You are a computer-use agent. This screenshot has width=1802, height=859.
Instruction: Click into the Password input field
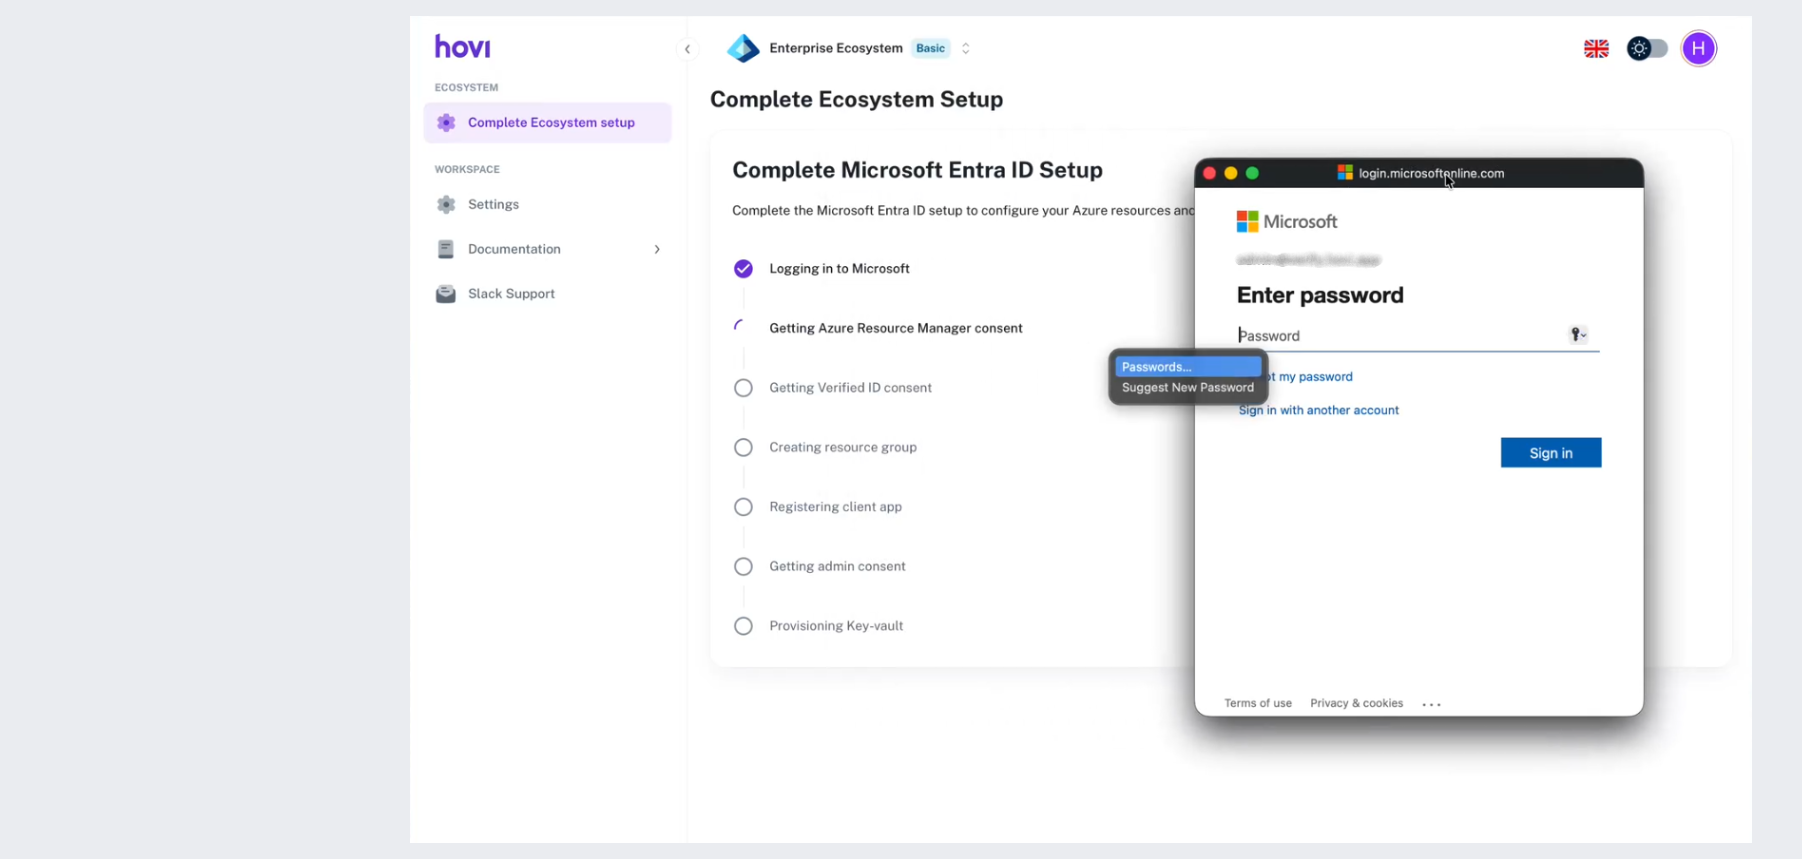[x=1400, y=336]
